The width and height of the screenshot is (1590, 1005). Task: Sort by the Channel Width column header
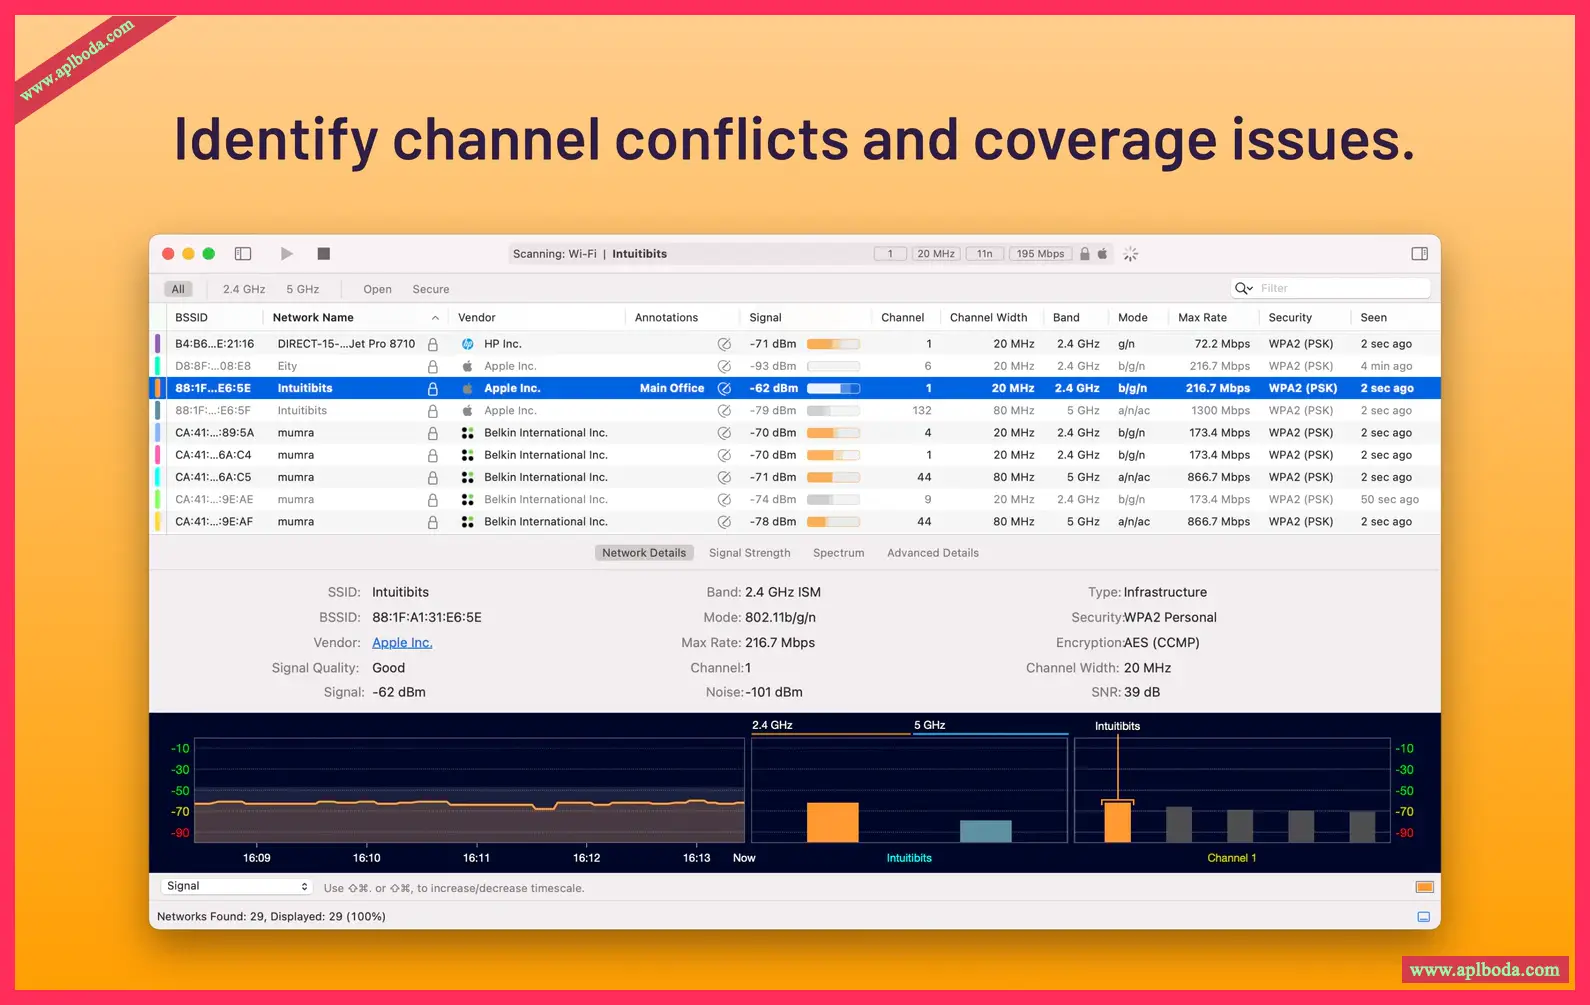(988, 318)
